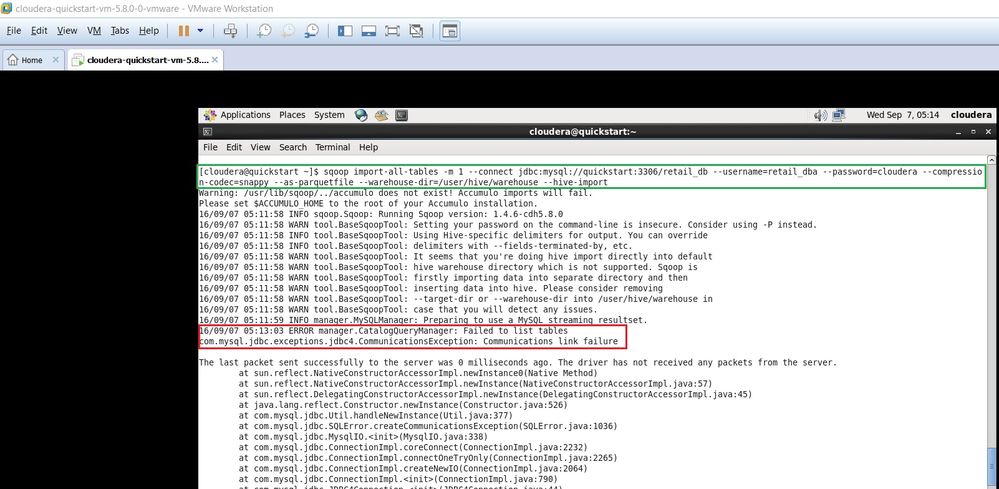Click the 'The last packet sent successfully' line
This screenshot has width=999, height=489.
tap(517, 362)
